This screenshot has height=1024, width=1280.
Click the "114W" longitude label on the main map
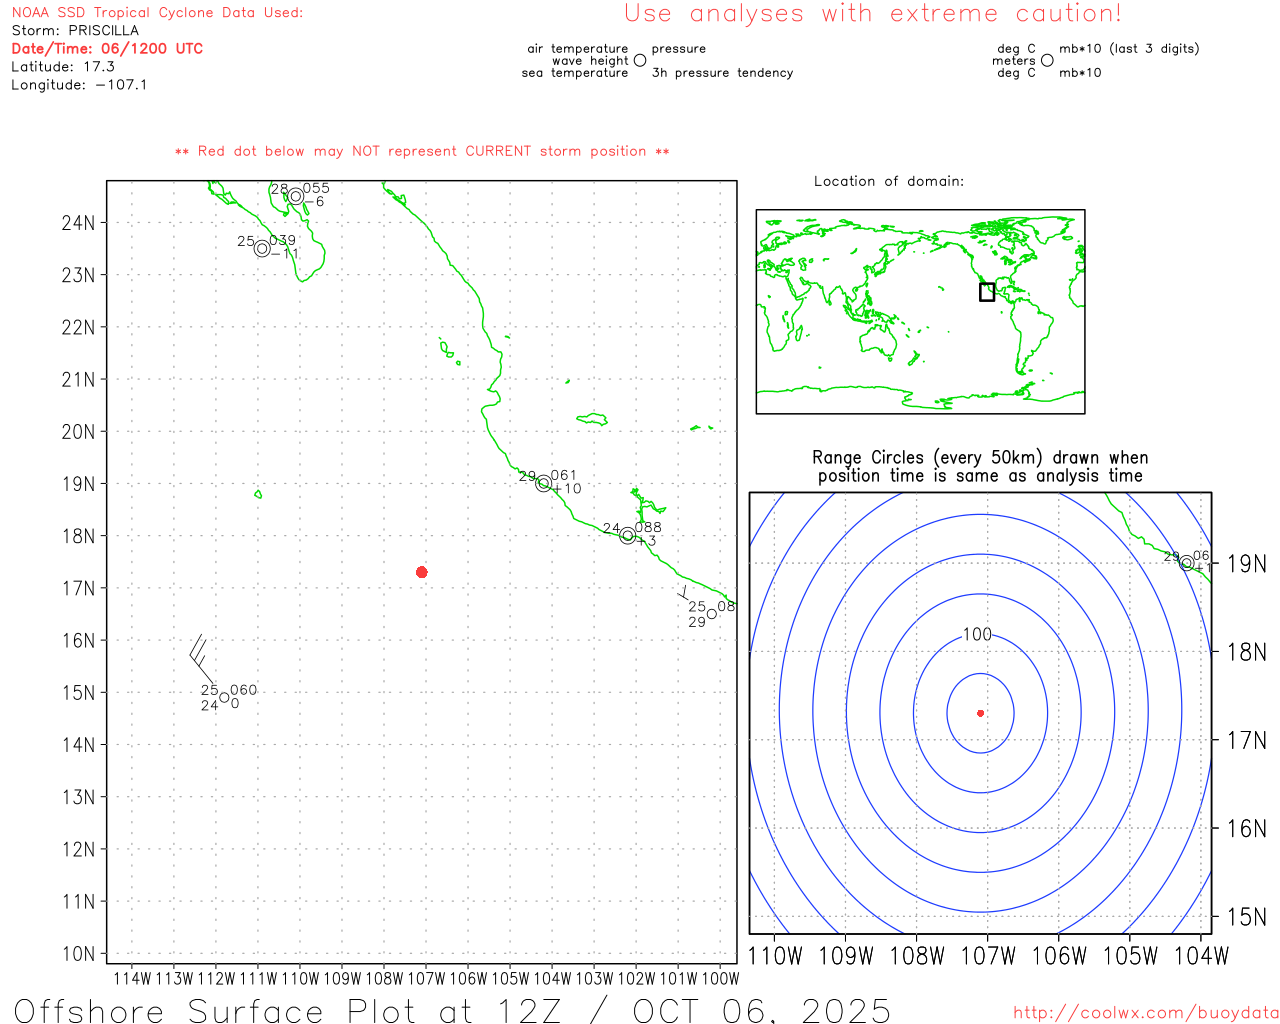[132, 978]
